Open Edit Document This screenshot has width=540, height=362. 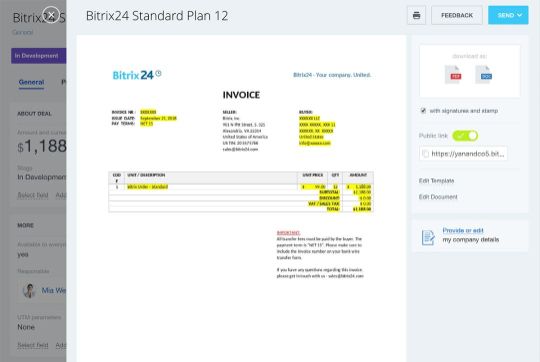point(438,197)
